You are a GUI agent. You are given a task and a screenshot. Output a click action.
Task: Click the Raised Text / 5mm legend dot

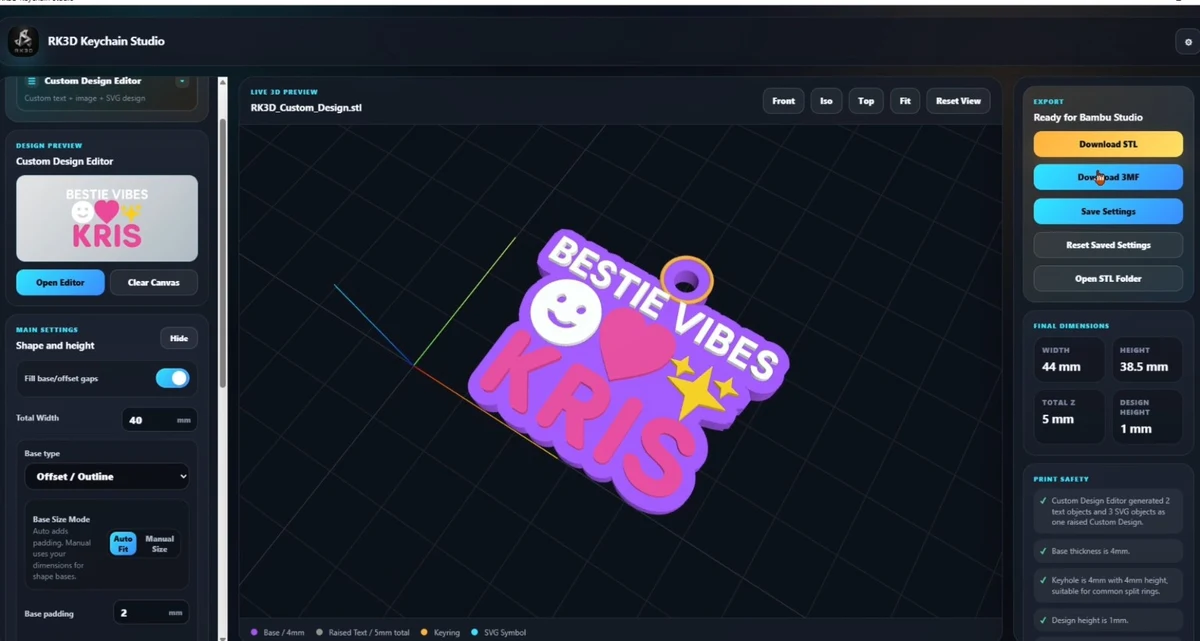point(319,632)
